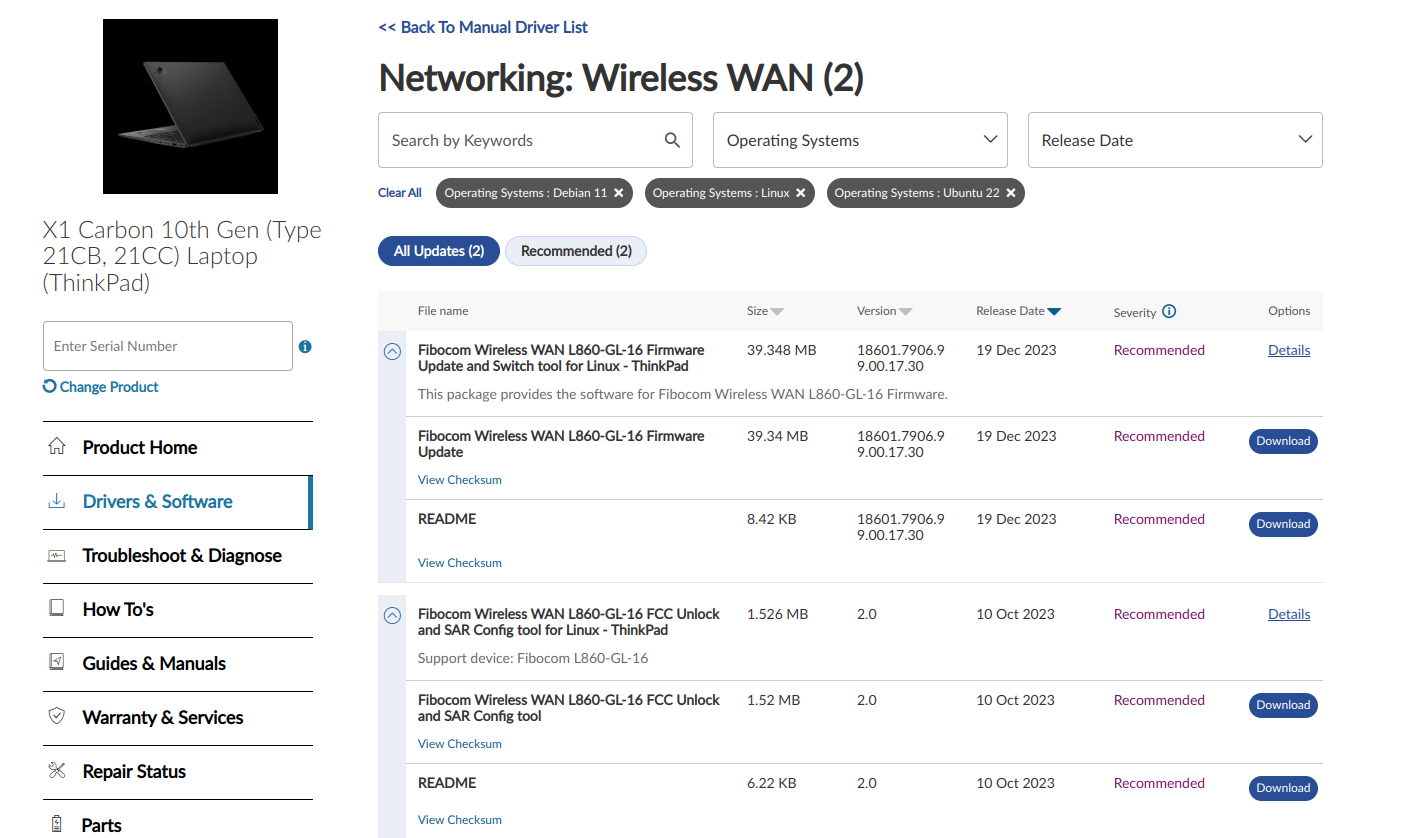Click 'Support device: Fibocom L860-GL-16' text
This screenshot has width=1402, height=838.
pos(533,658)
